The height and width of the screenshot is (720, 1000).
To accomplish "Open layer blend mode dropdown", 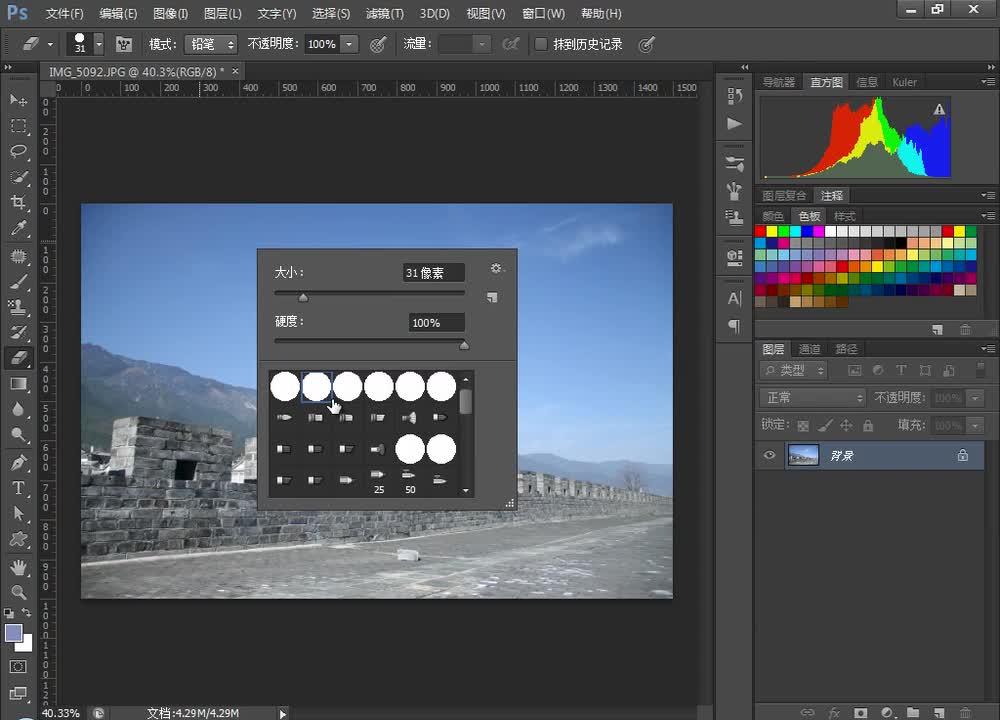I will click(x=812, y=398).
